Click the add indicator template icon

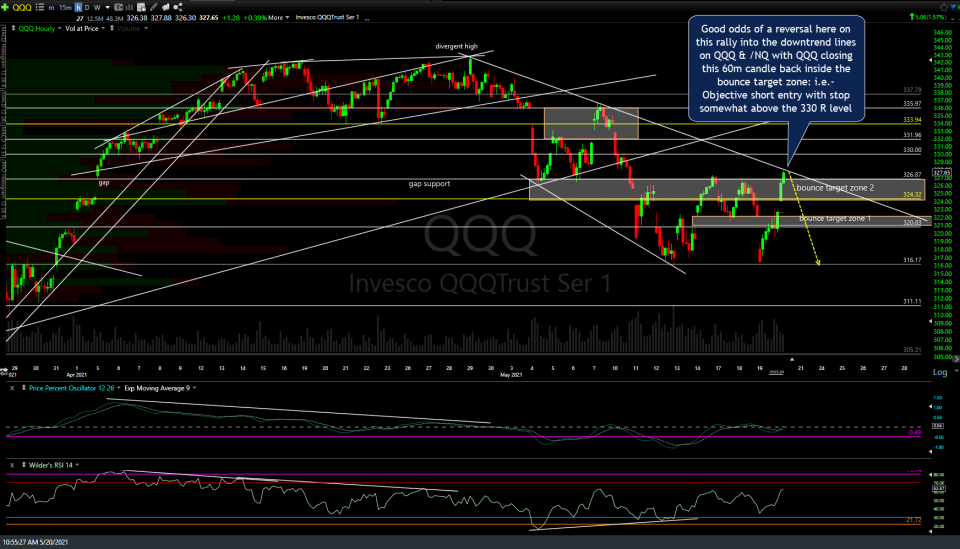click(141, 7)
